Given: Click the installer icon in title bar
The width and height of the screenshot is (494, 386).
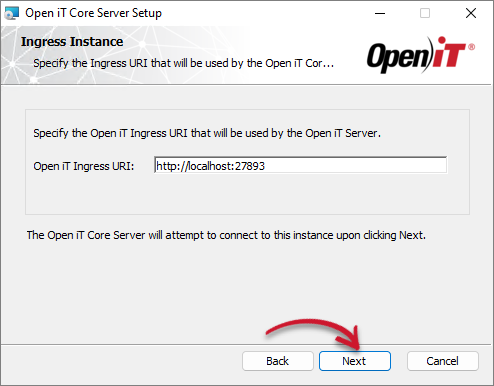Looking at the screenshot, I should pyautogui.click(x=11, y=13).
